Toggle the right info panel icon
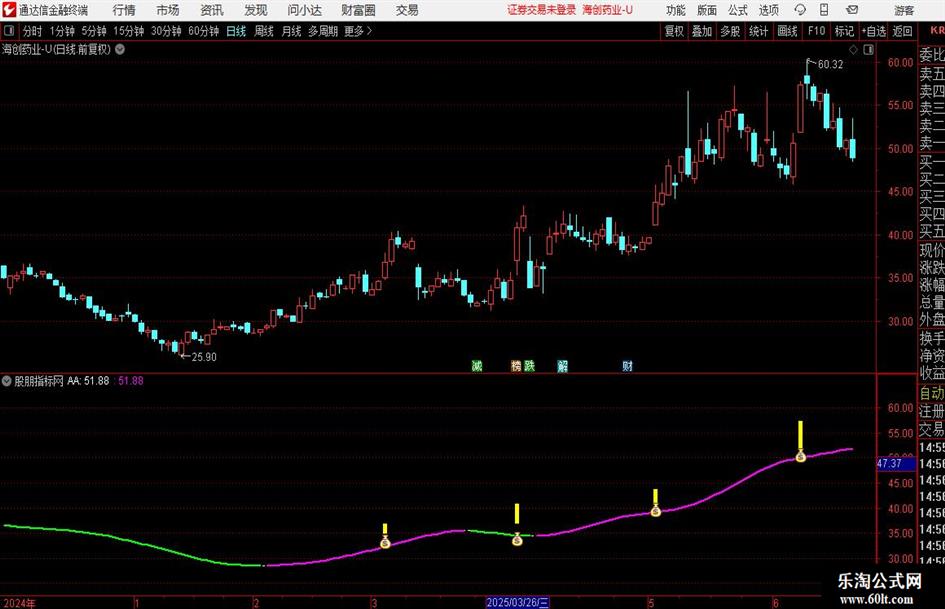The image size is (945, 609). (x=868, y=50)
